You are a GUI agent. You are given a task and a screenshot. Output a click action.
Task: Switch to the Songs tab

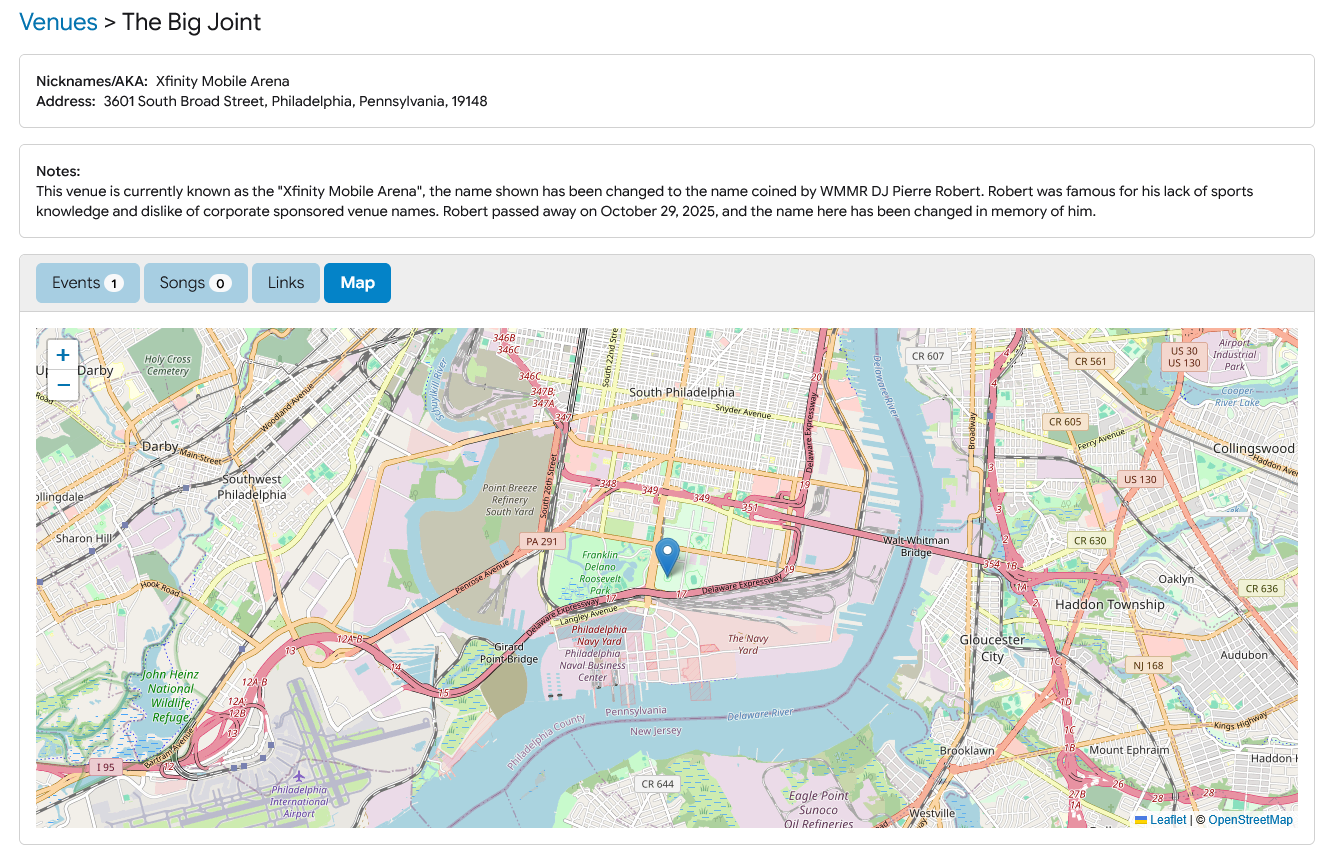pyautogui.click(x=195, y=283)
